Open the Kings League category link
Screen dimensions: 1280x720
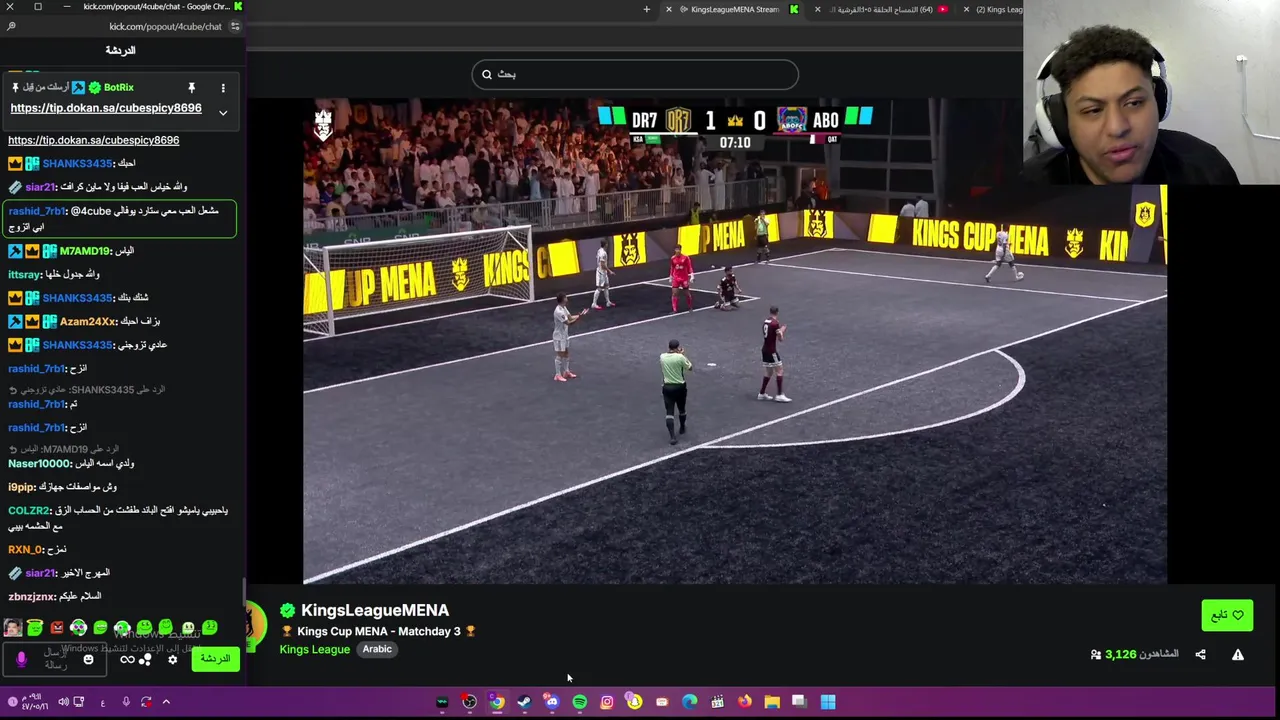315,649
